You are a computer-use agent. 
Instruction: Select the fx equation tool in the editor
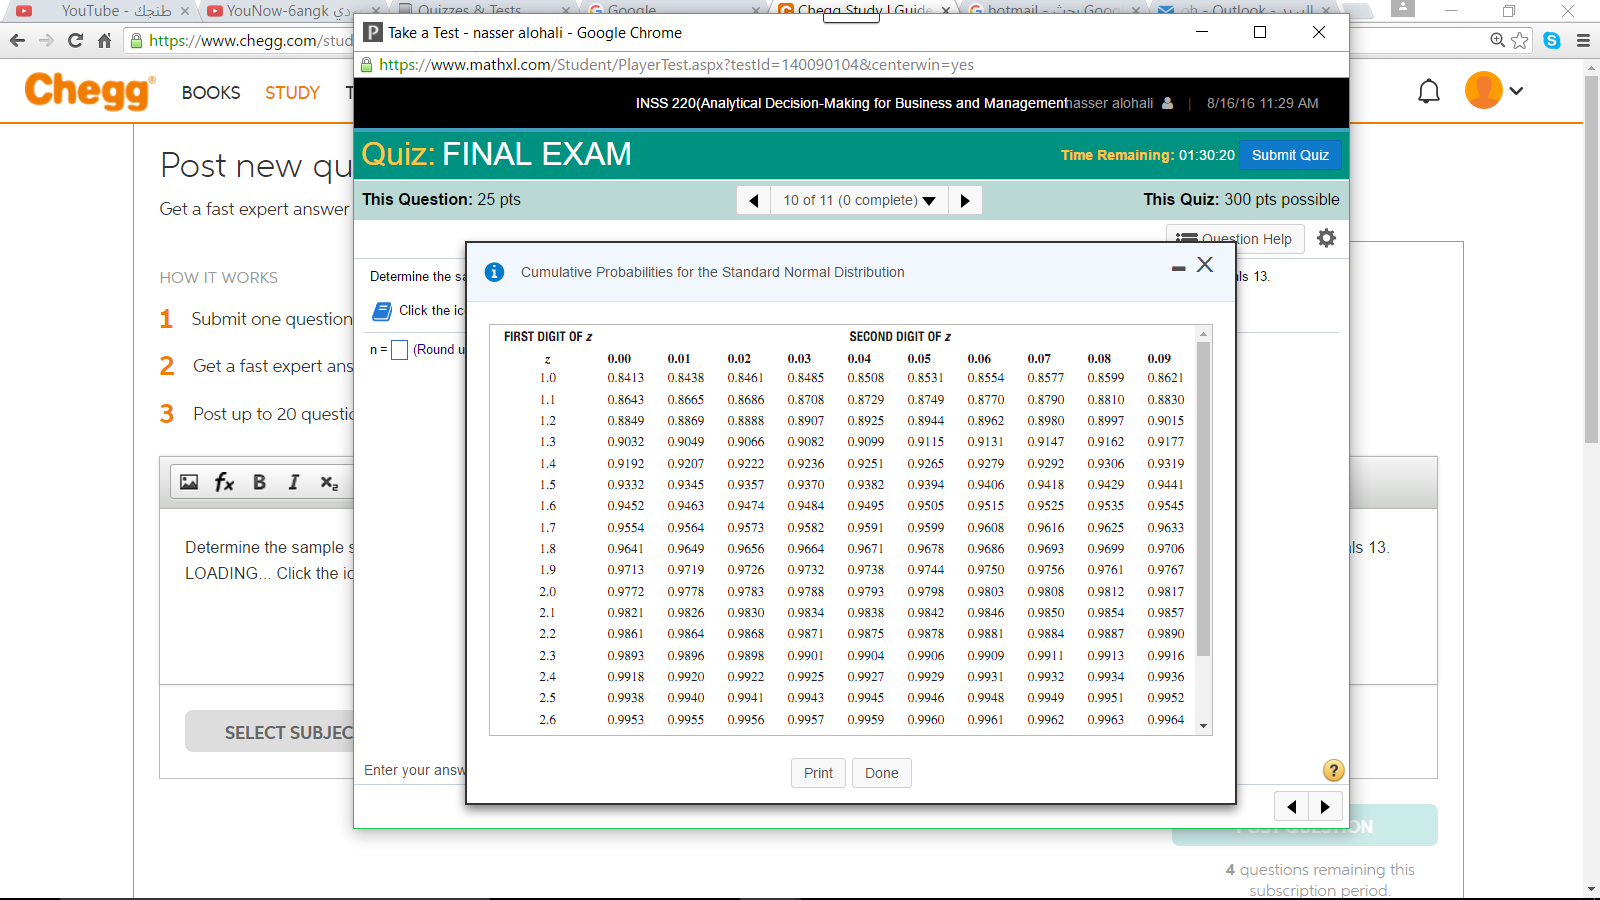224,482
